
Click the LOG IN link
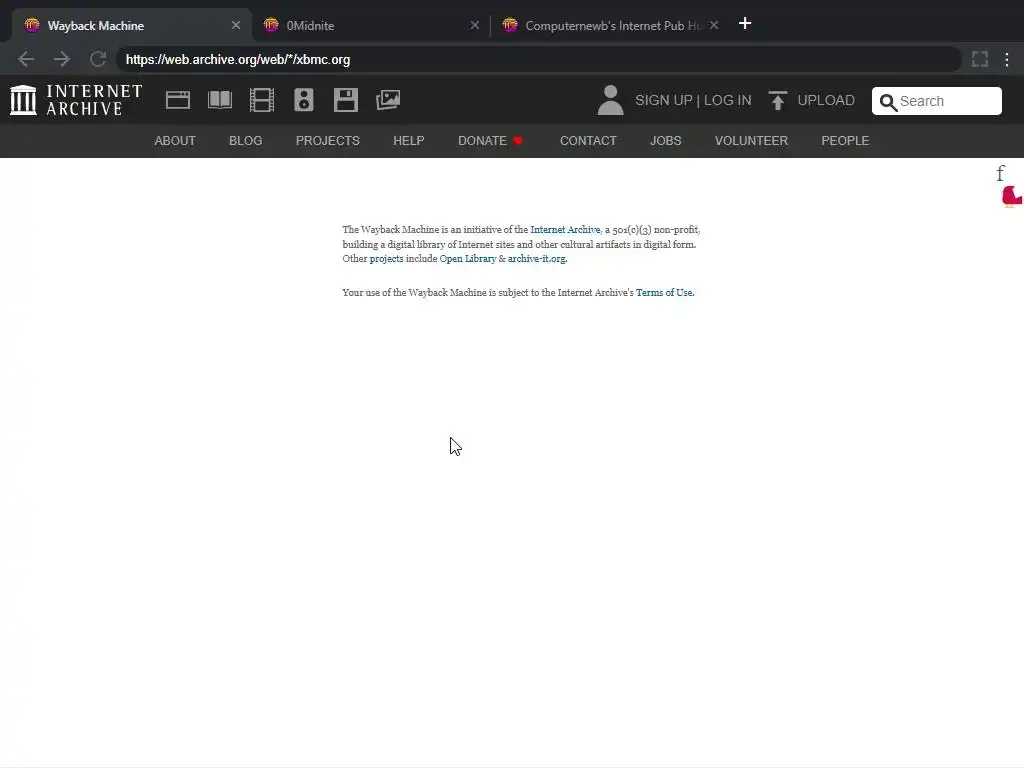(x=728, y=100)
